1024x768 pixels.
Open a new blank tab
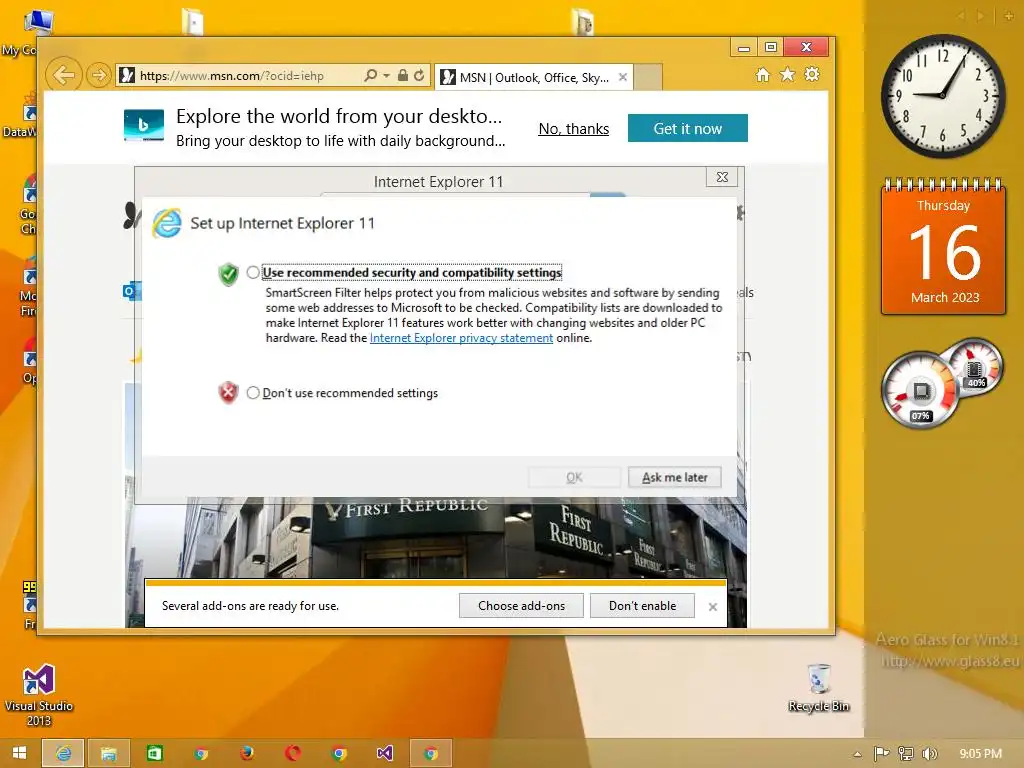coord(648,77)
